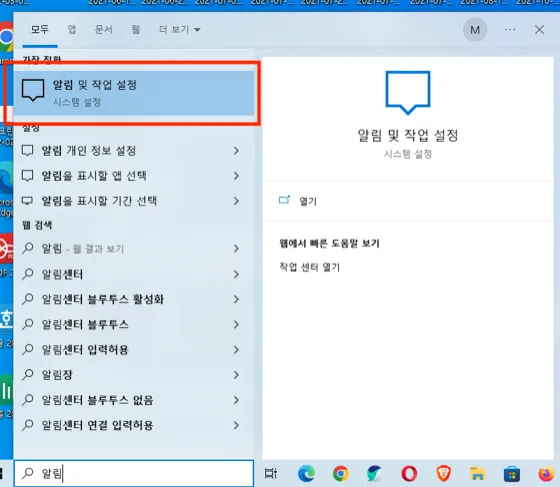Open the three-dot options menu
This screenshot has height=487, width=560.
pos(510,30)
